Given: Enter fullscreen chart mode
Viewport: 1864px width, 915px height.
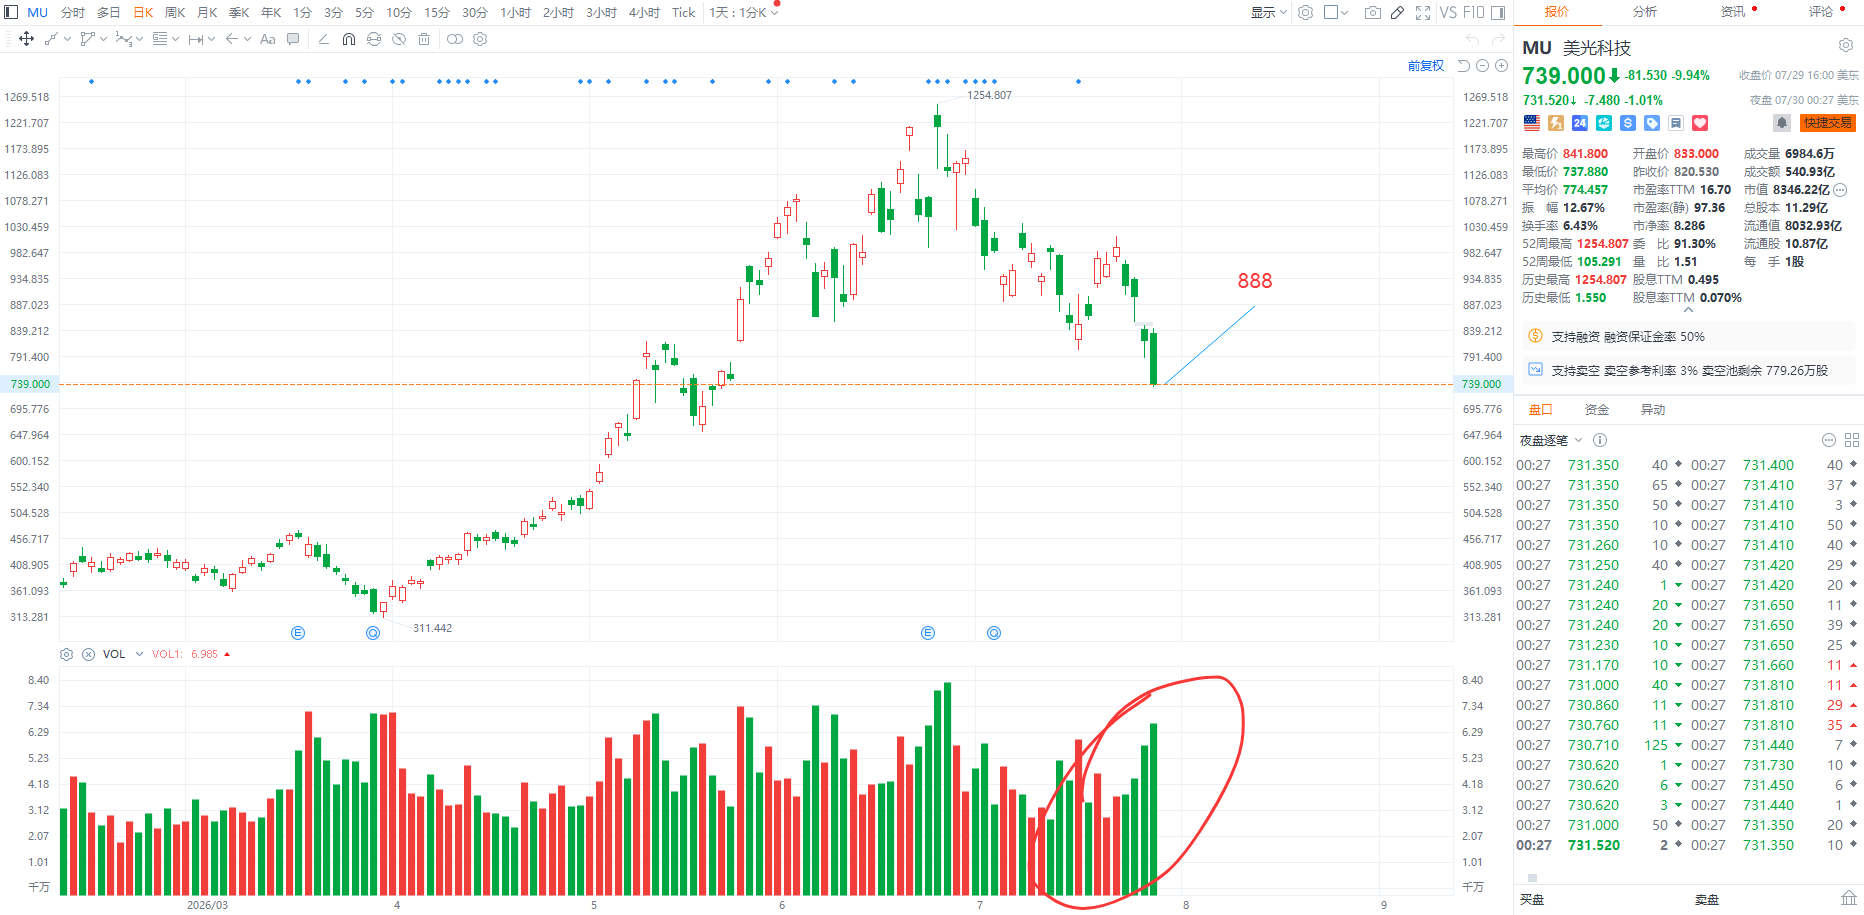Looking at the screenshot, I should coord(1423,12).
